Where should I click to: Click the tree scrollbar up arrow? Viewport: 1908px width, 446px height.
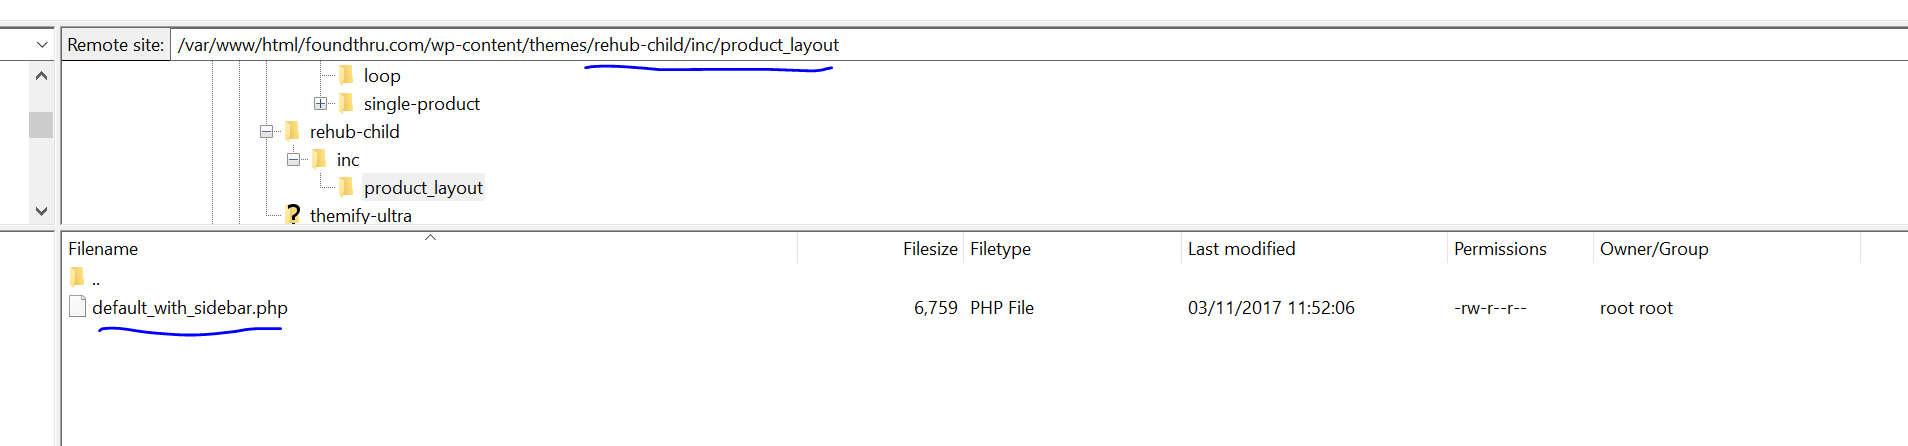(x=41, y=75)
